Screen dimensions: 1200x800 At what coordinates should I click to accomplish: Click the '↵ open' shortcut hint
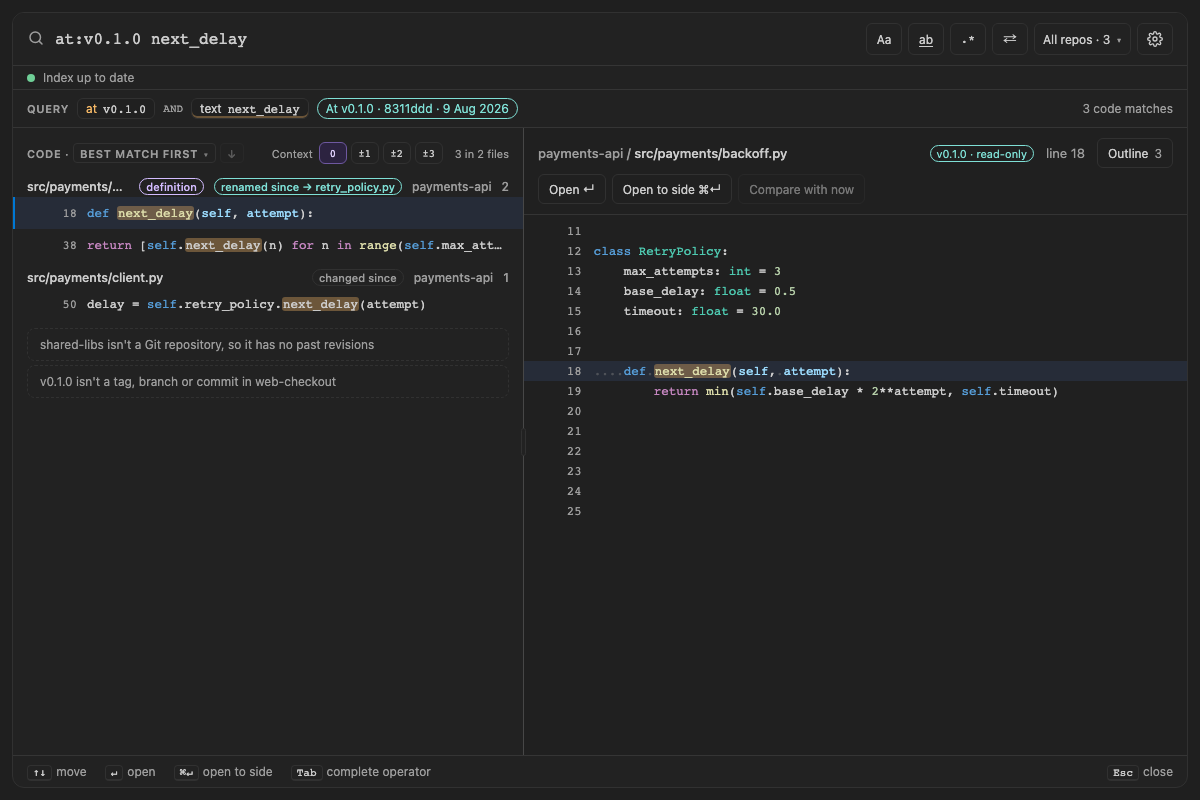click(130, 772)
